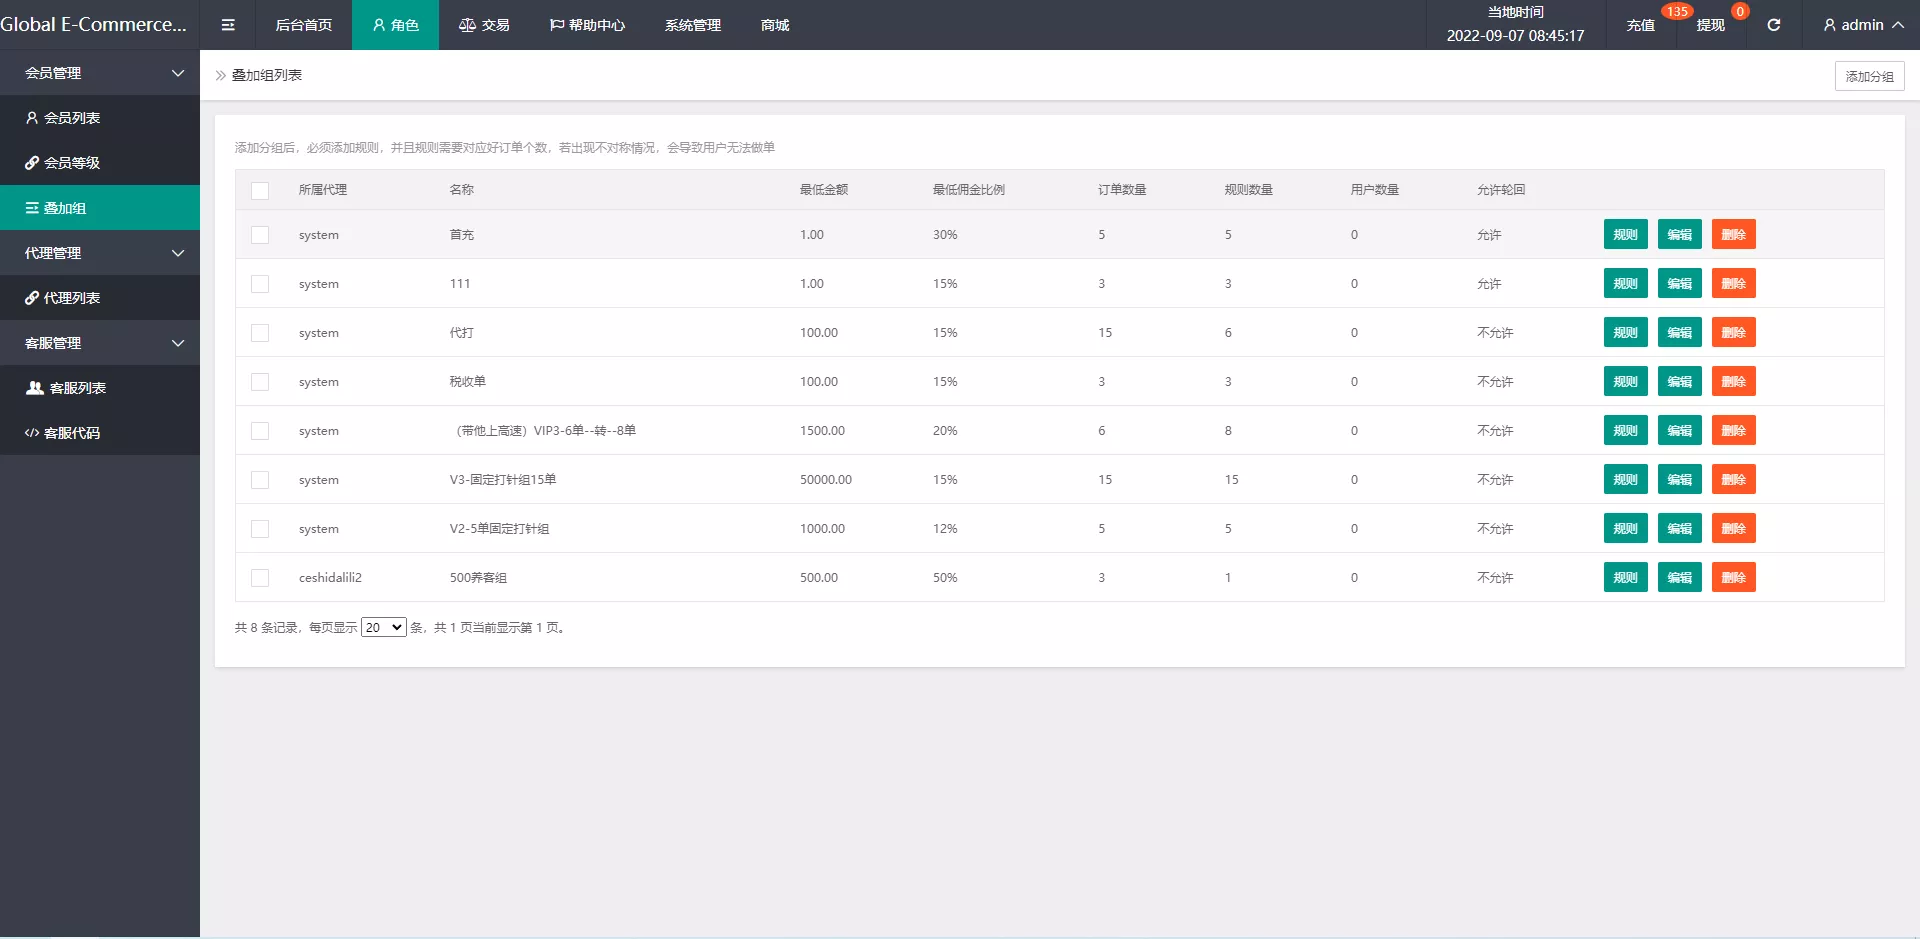Open the 系统管理 top menu
Image resolution: width=1920 pixels, height=939 pixels.
point(692,25)
